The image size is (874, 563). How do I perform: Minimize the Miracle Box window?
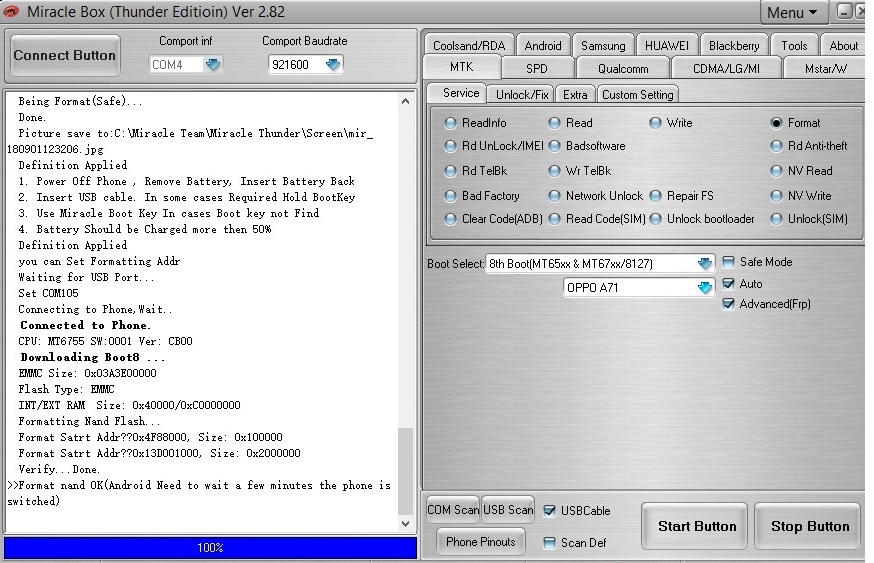click(844, 12)
